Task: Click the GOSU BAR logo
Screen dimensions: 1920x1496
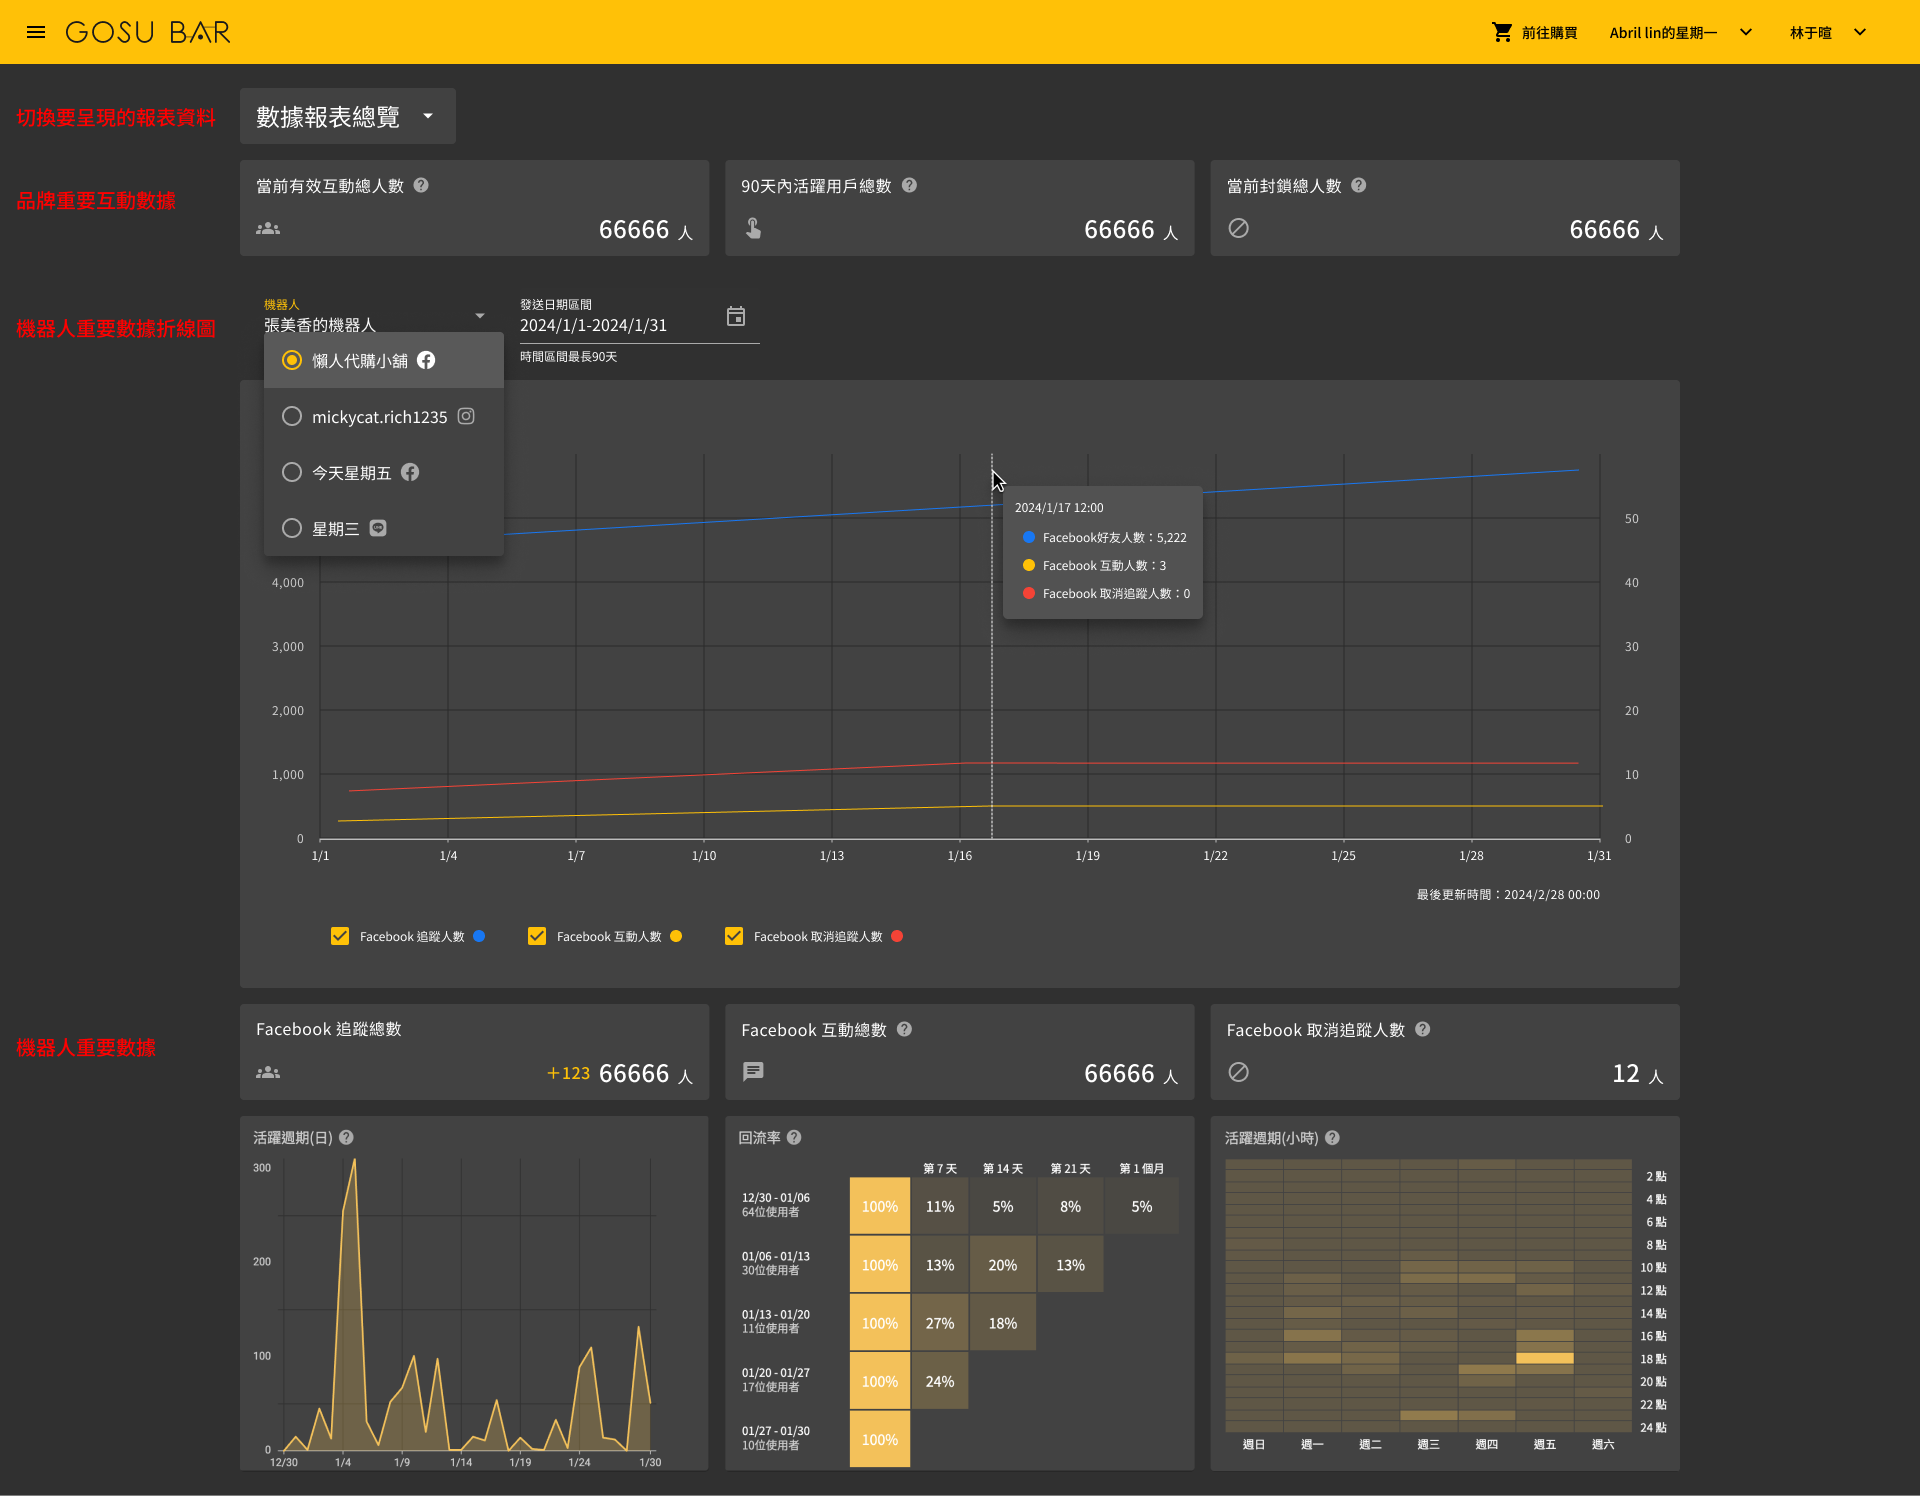Action: click(x=148, y=32)
